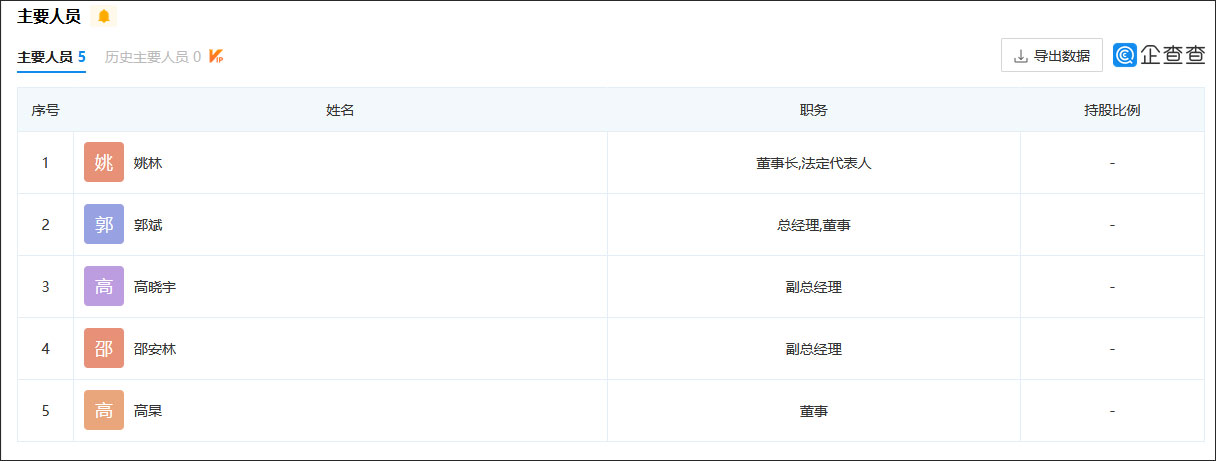Click the 导出数据 export button
The height and width of the screenshot is (461, 1216).
[x=1051, y=56]
